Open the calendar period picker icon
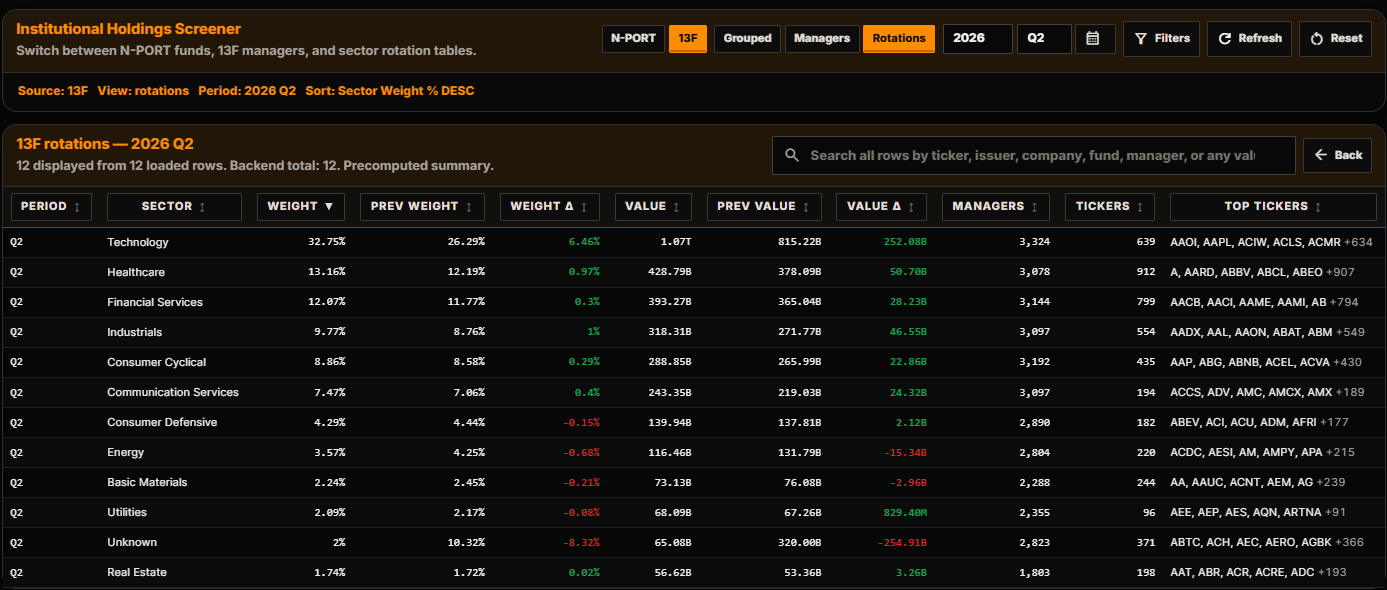Screen dimensions: 1387x590 [1094, 38]
